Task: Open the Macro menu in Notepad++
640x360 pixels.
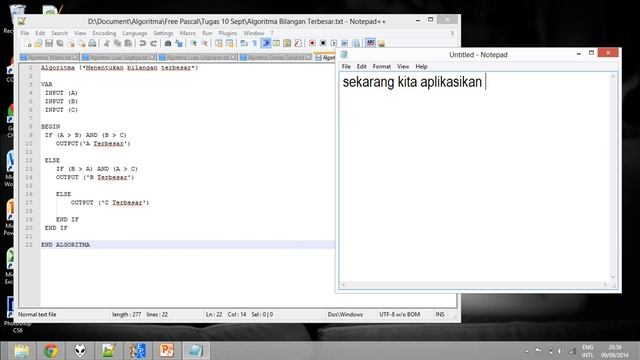Action: pos(188,33)
